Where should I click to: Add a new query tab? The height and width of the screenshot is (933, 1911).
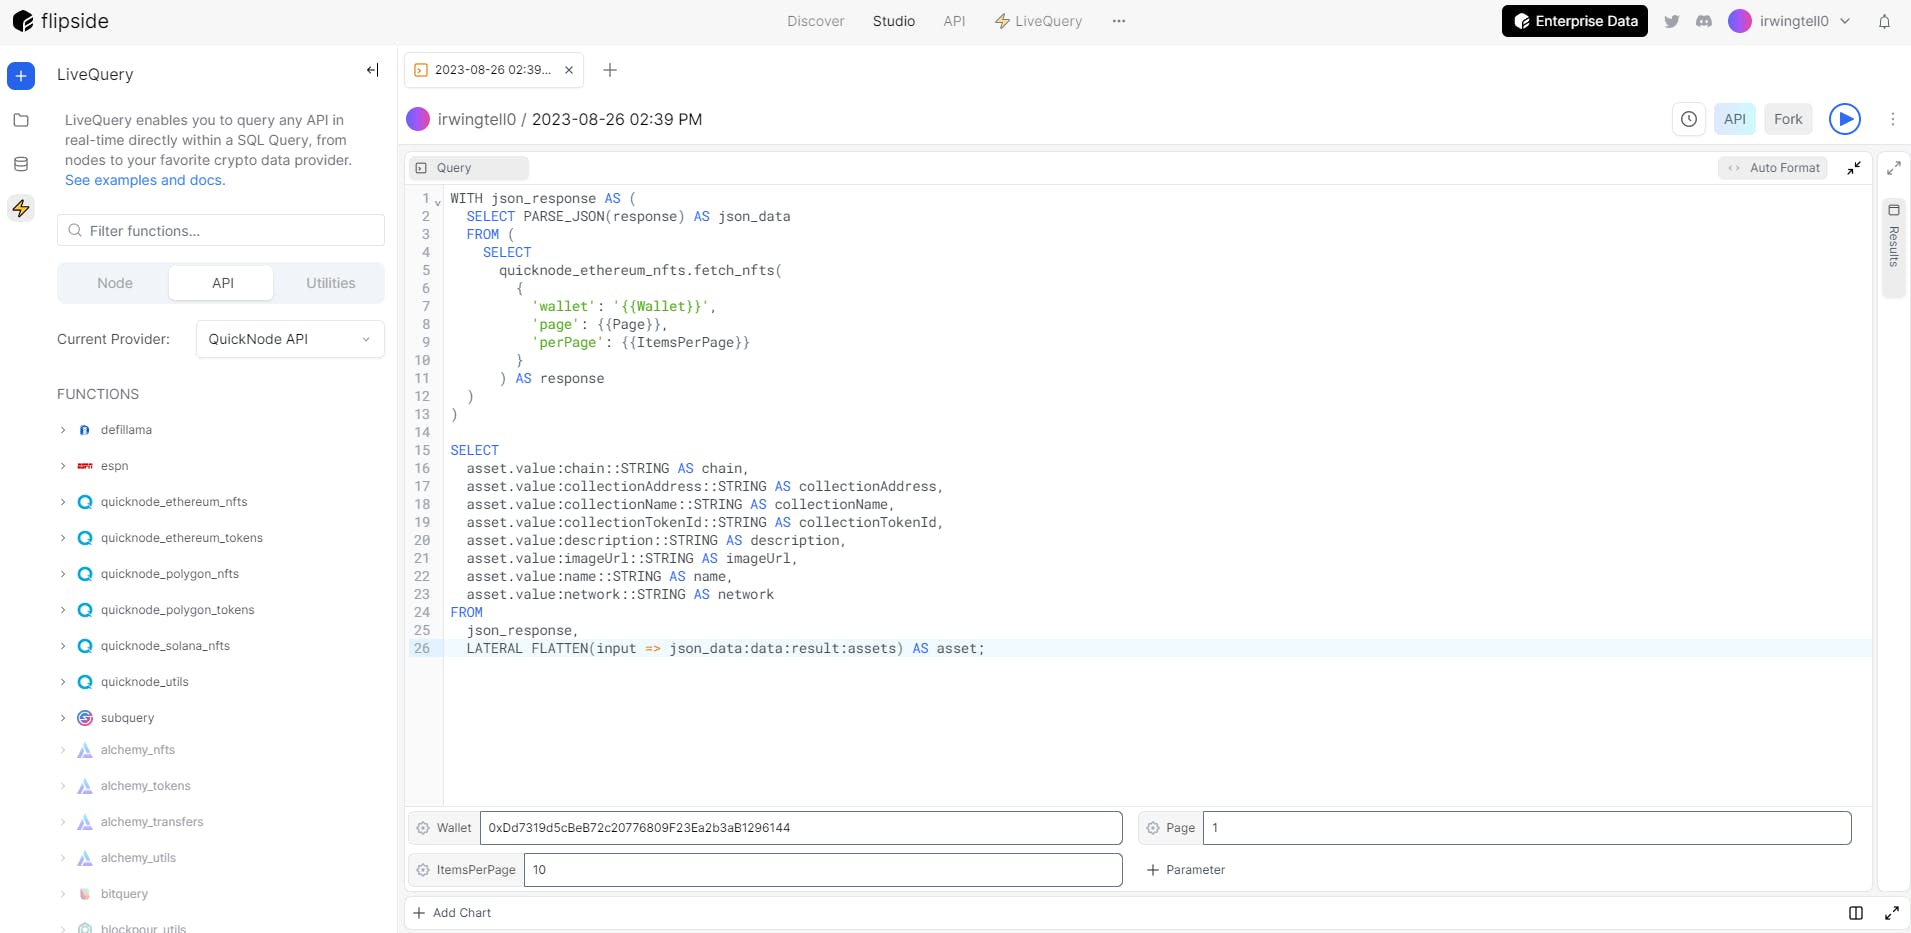point(610,70)
